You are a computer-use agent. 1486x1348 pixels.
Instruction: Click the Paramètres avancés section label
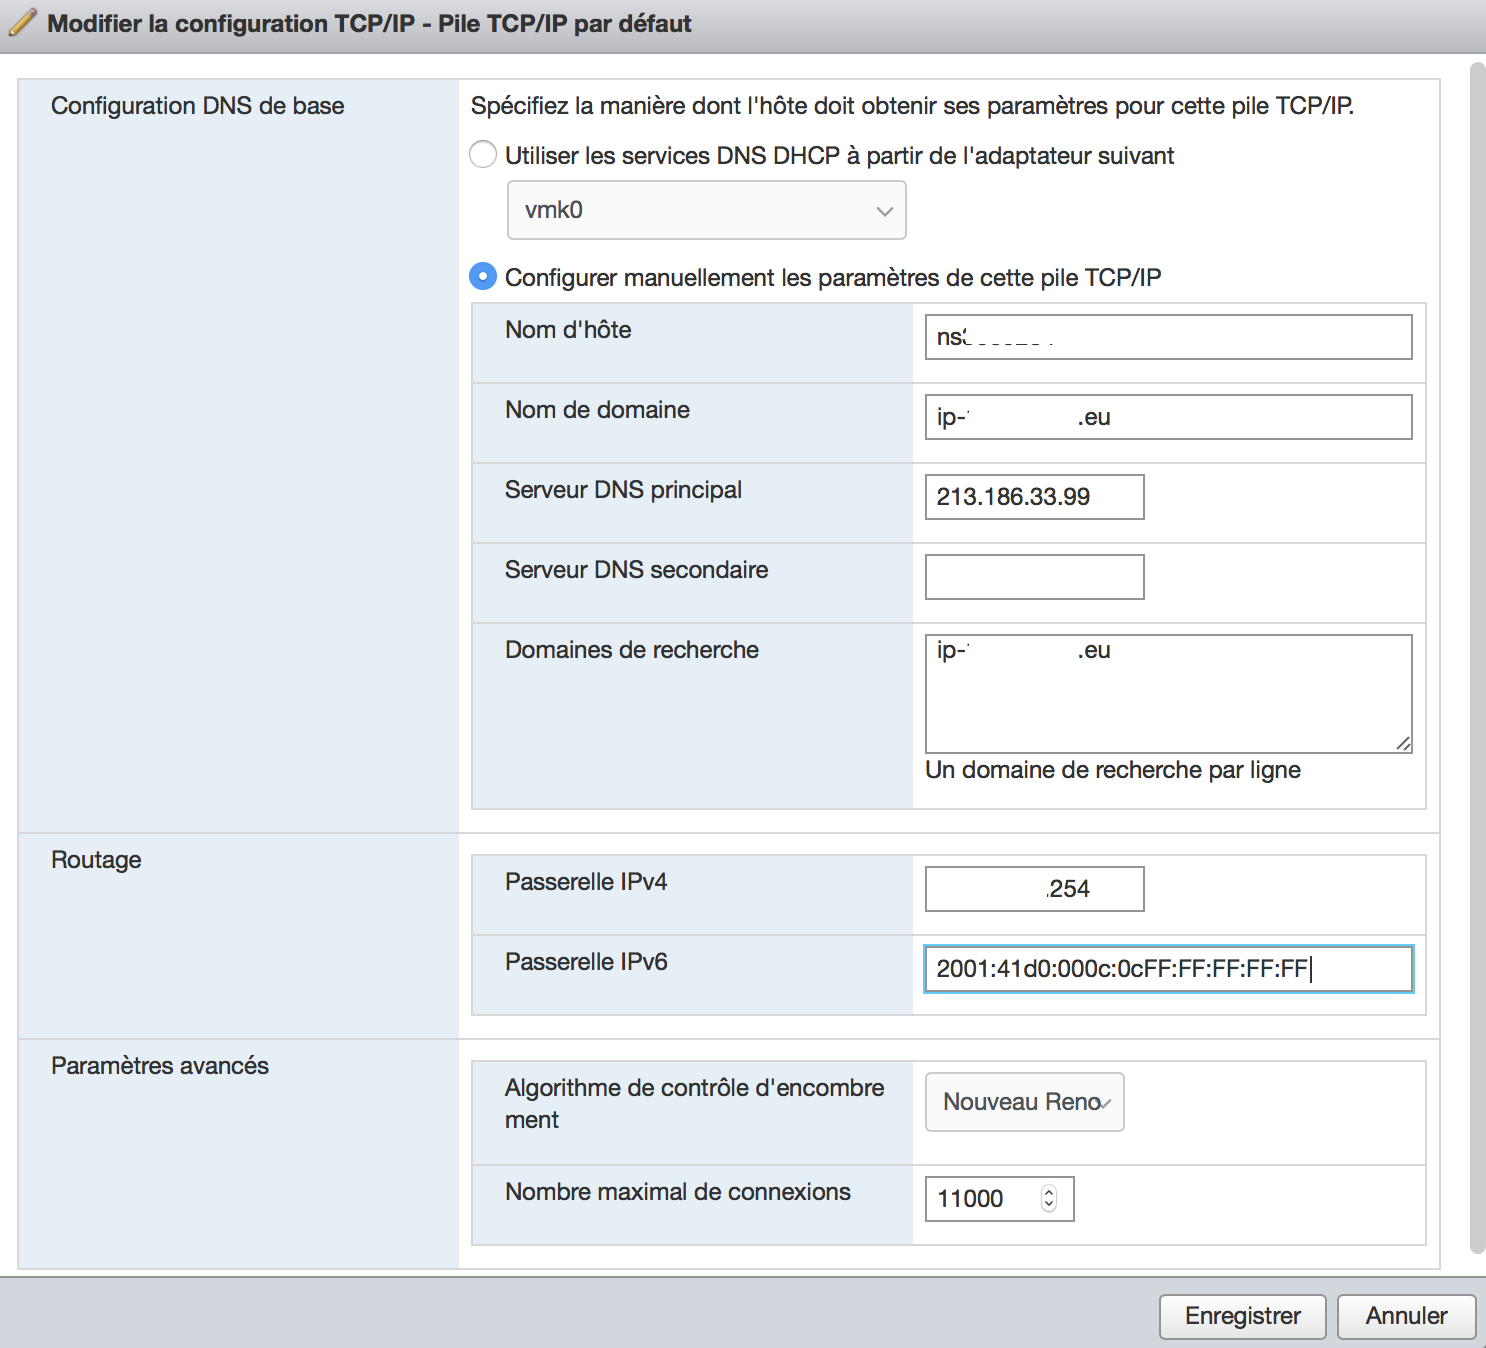(160, 1066)
